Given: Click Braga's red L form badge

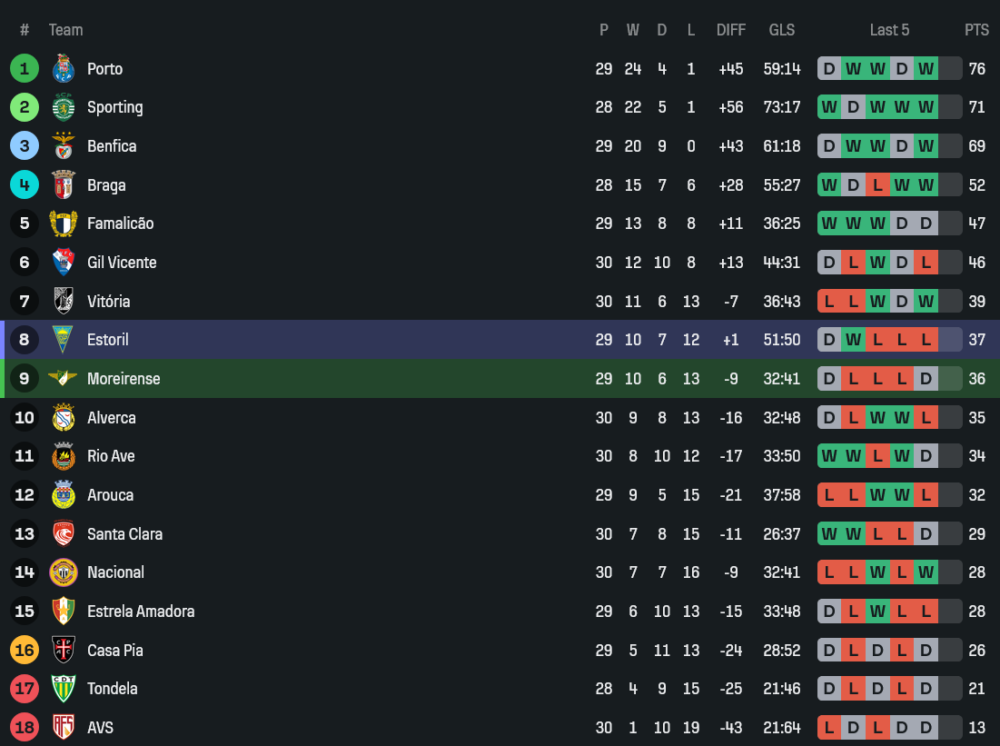Looking at the screenshot, I should [x=877, y=185].
